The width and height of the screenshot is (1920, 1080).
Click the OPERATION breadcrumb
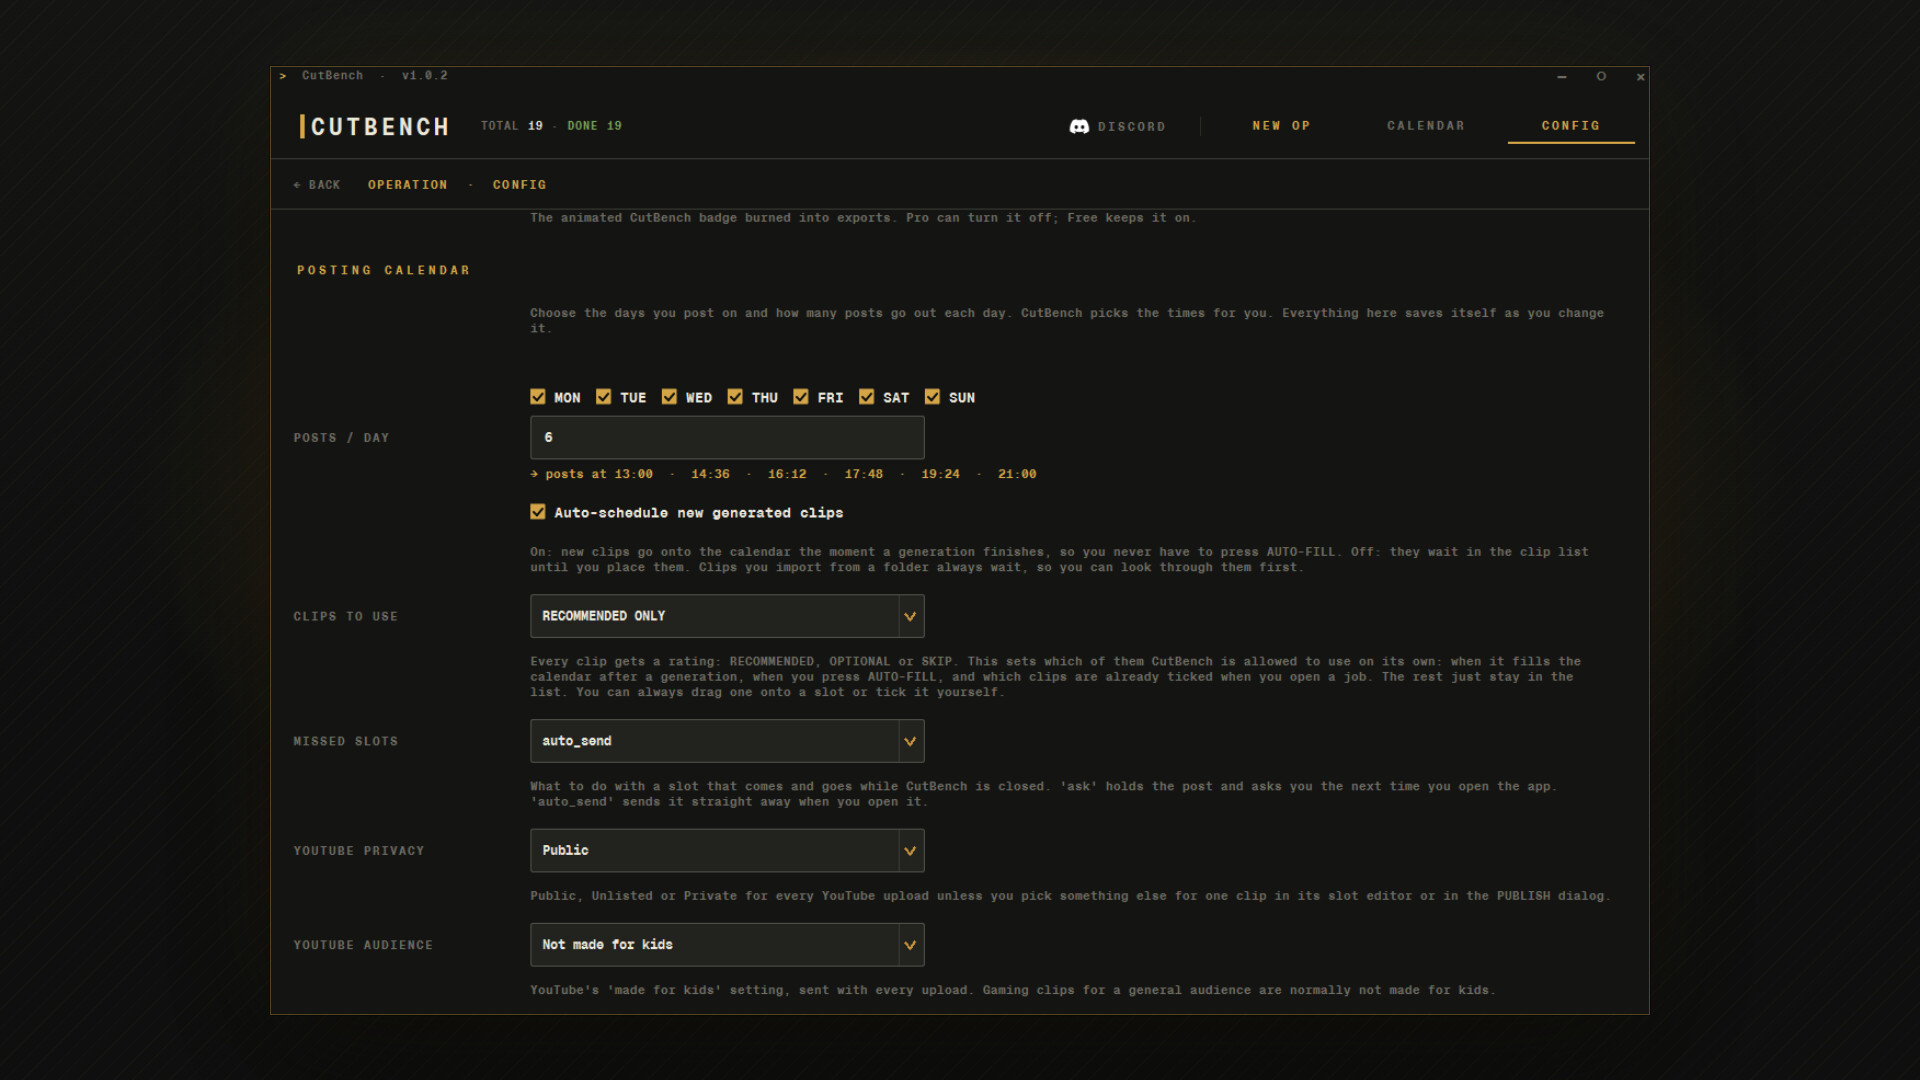[x=408, y=185]
